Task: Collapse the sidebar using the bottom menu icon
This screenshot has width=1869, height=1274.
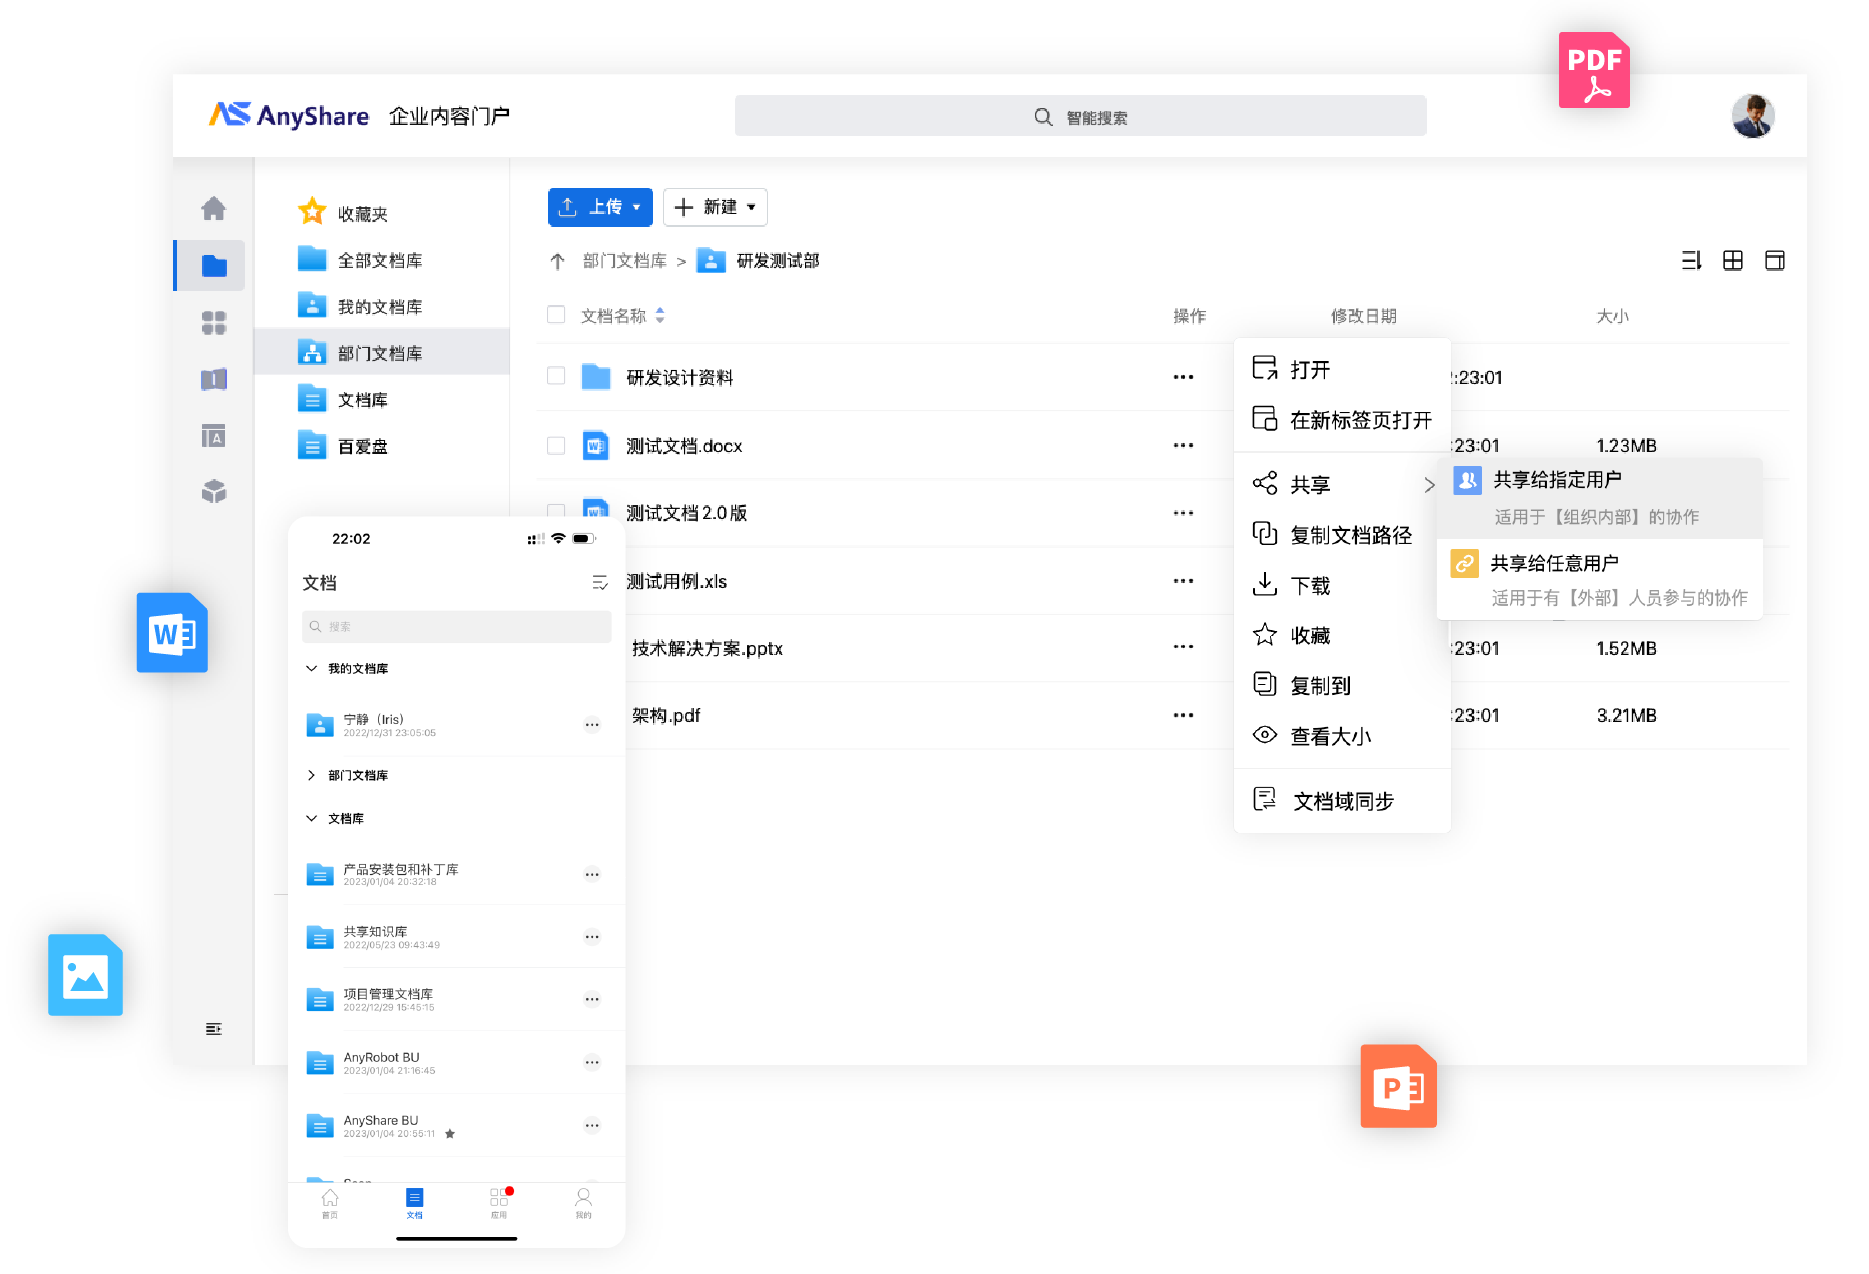Action: [213, 1029]
